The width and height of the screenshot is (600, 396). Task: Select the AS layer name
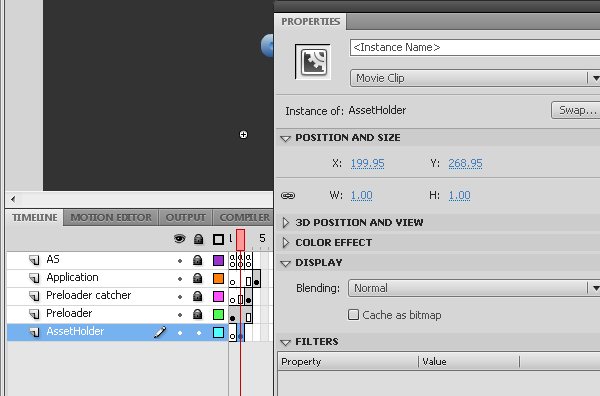pyautogui.click(x=53, y=259)
